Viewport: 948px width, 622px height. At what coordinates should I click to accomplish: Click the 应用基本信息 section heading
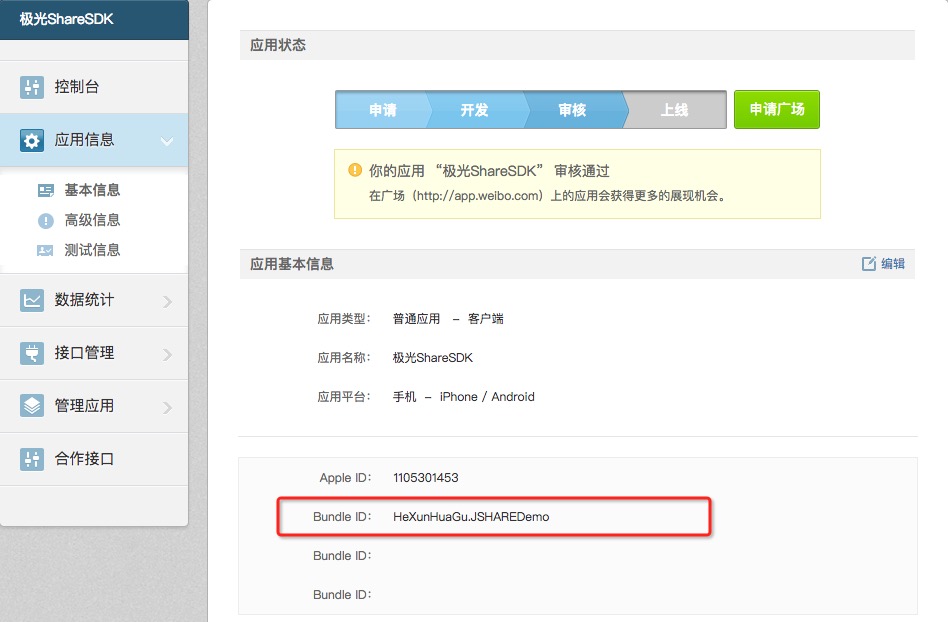[x=292, y=264]
